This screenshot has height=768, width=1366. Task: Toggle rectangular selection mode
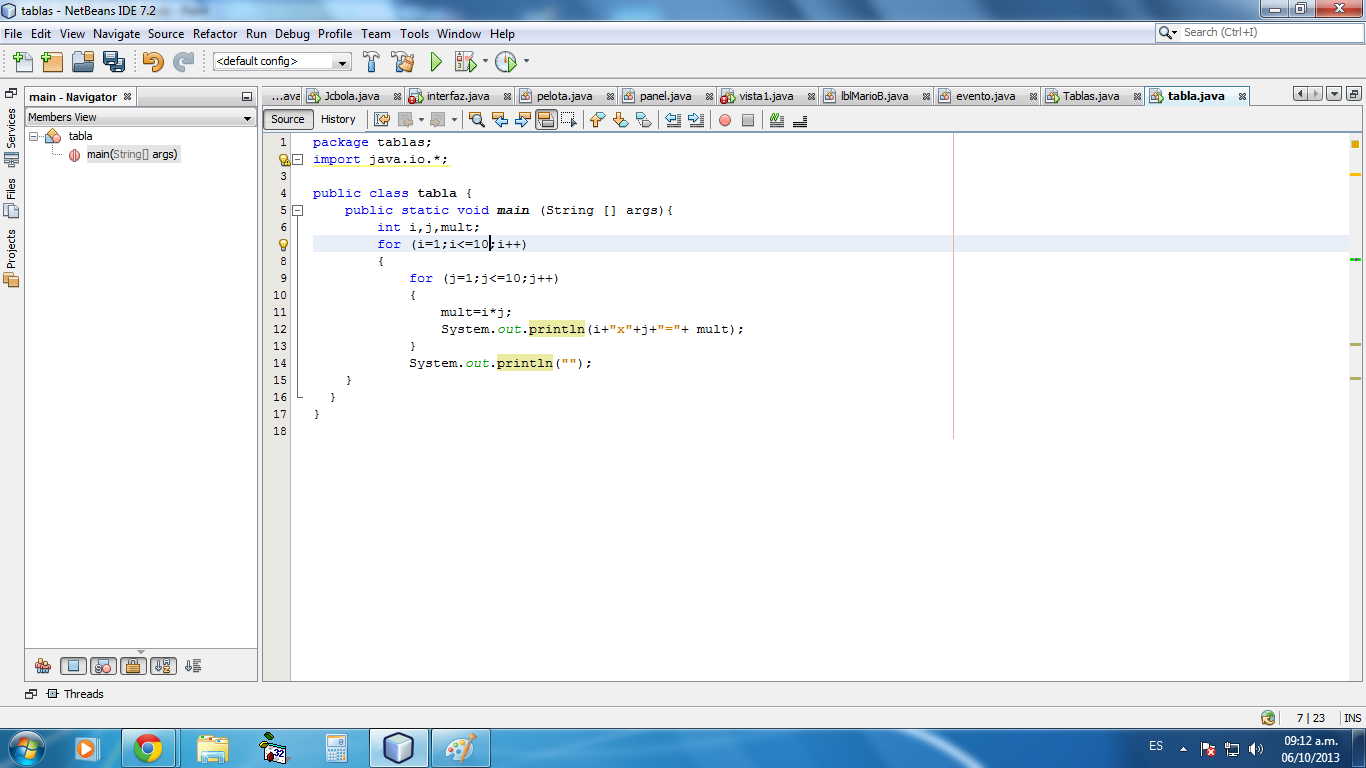click(x=570, y=119)
